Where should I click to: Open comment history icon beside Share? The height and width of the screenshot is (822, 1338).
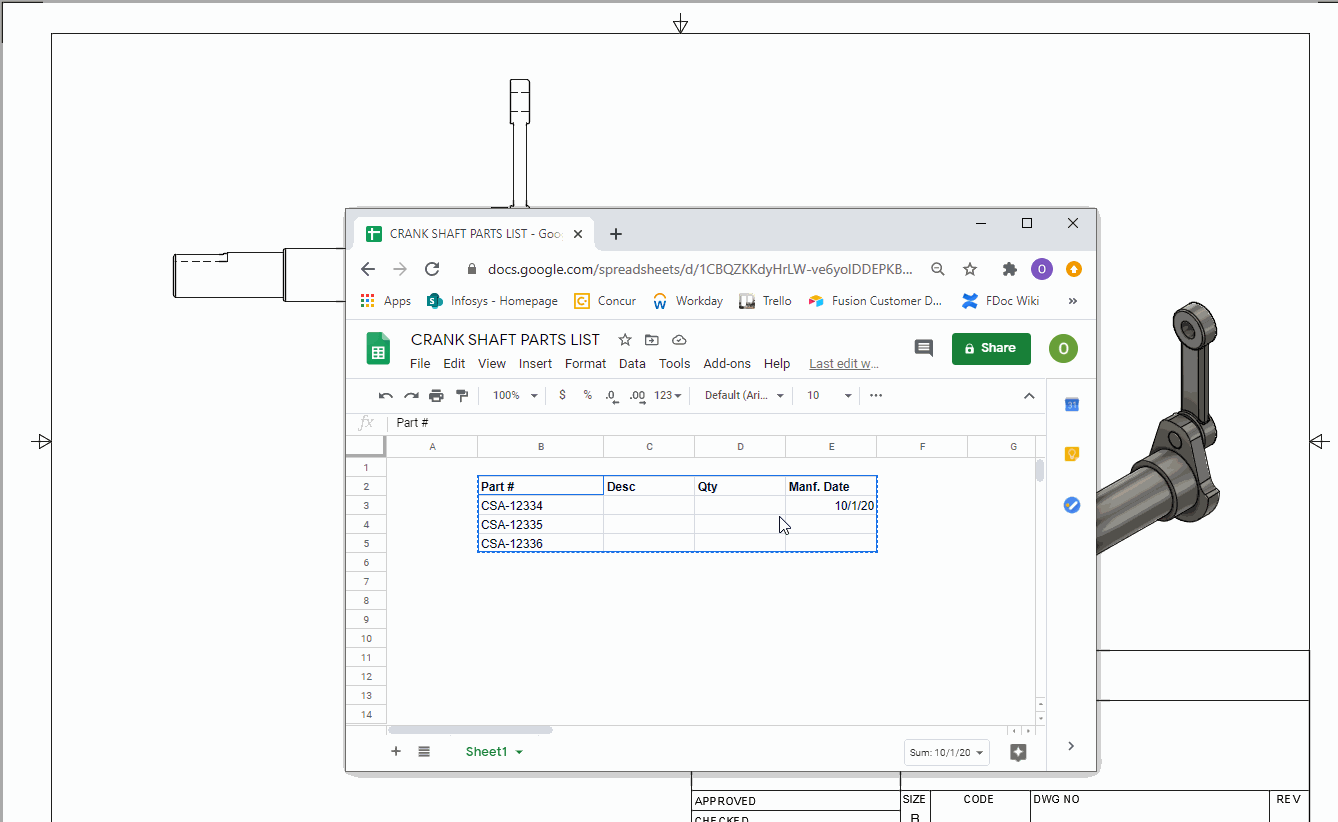point(923,348)
